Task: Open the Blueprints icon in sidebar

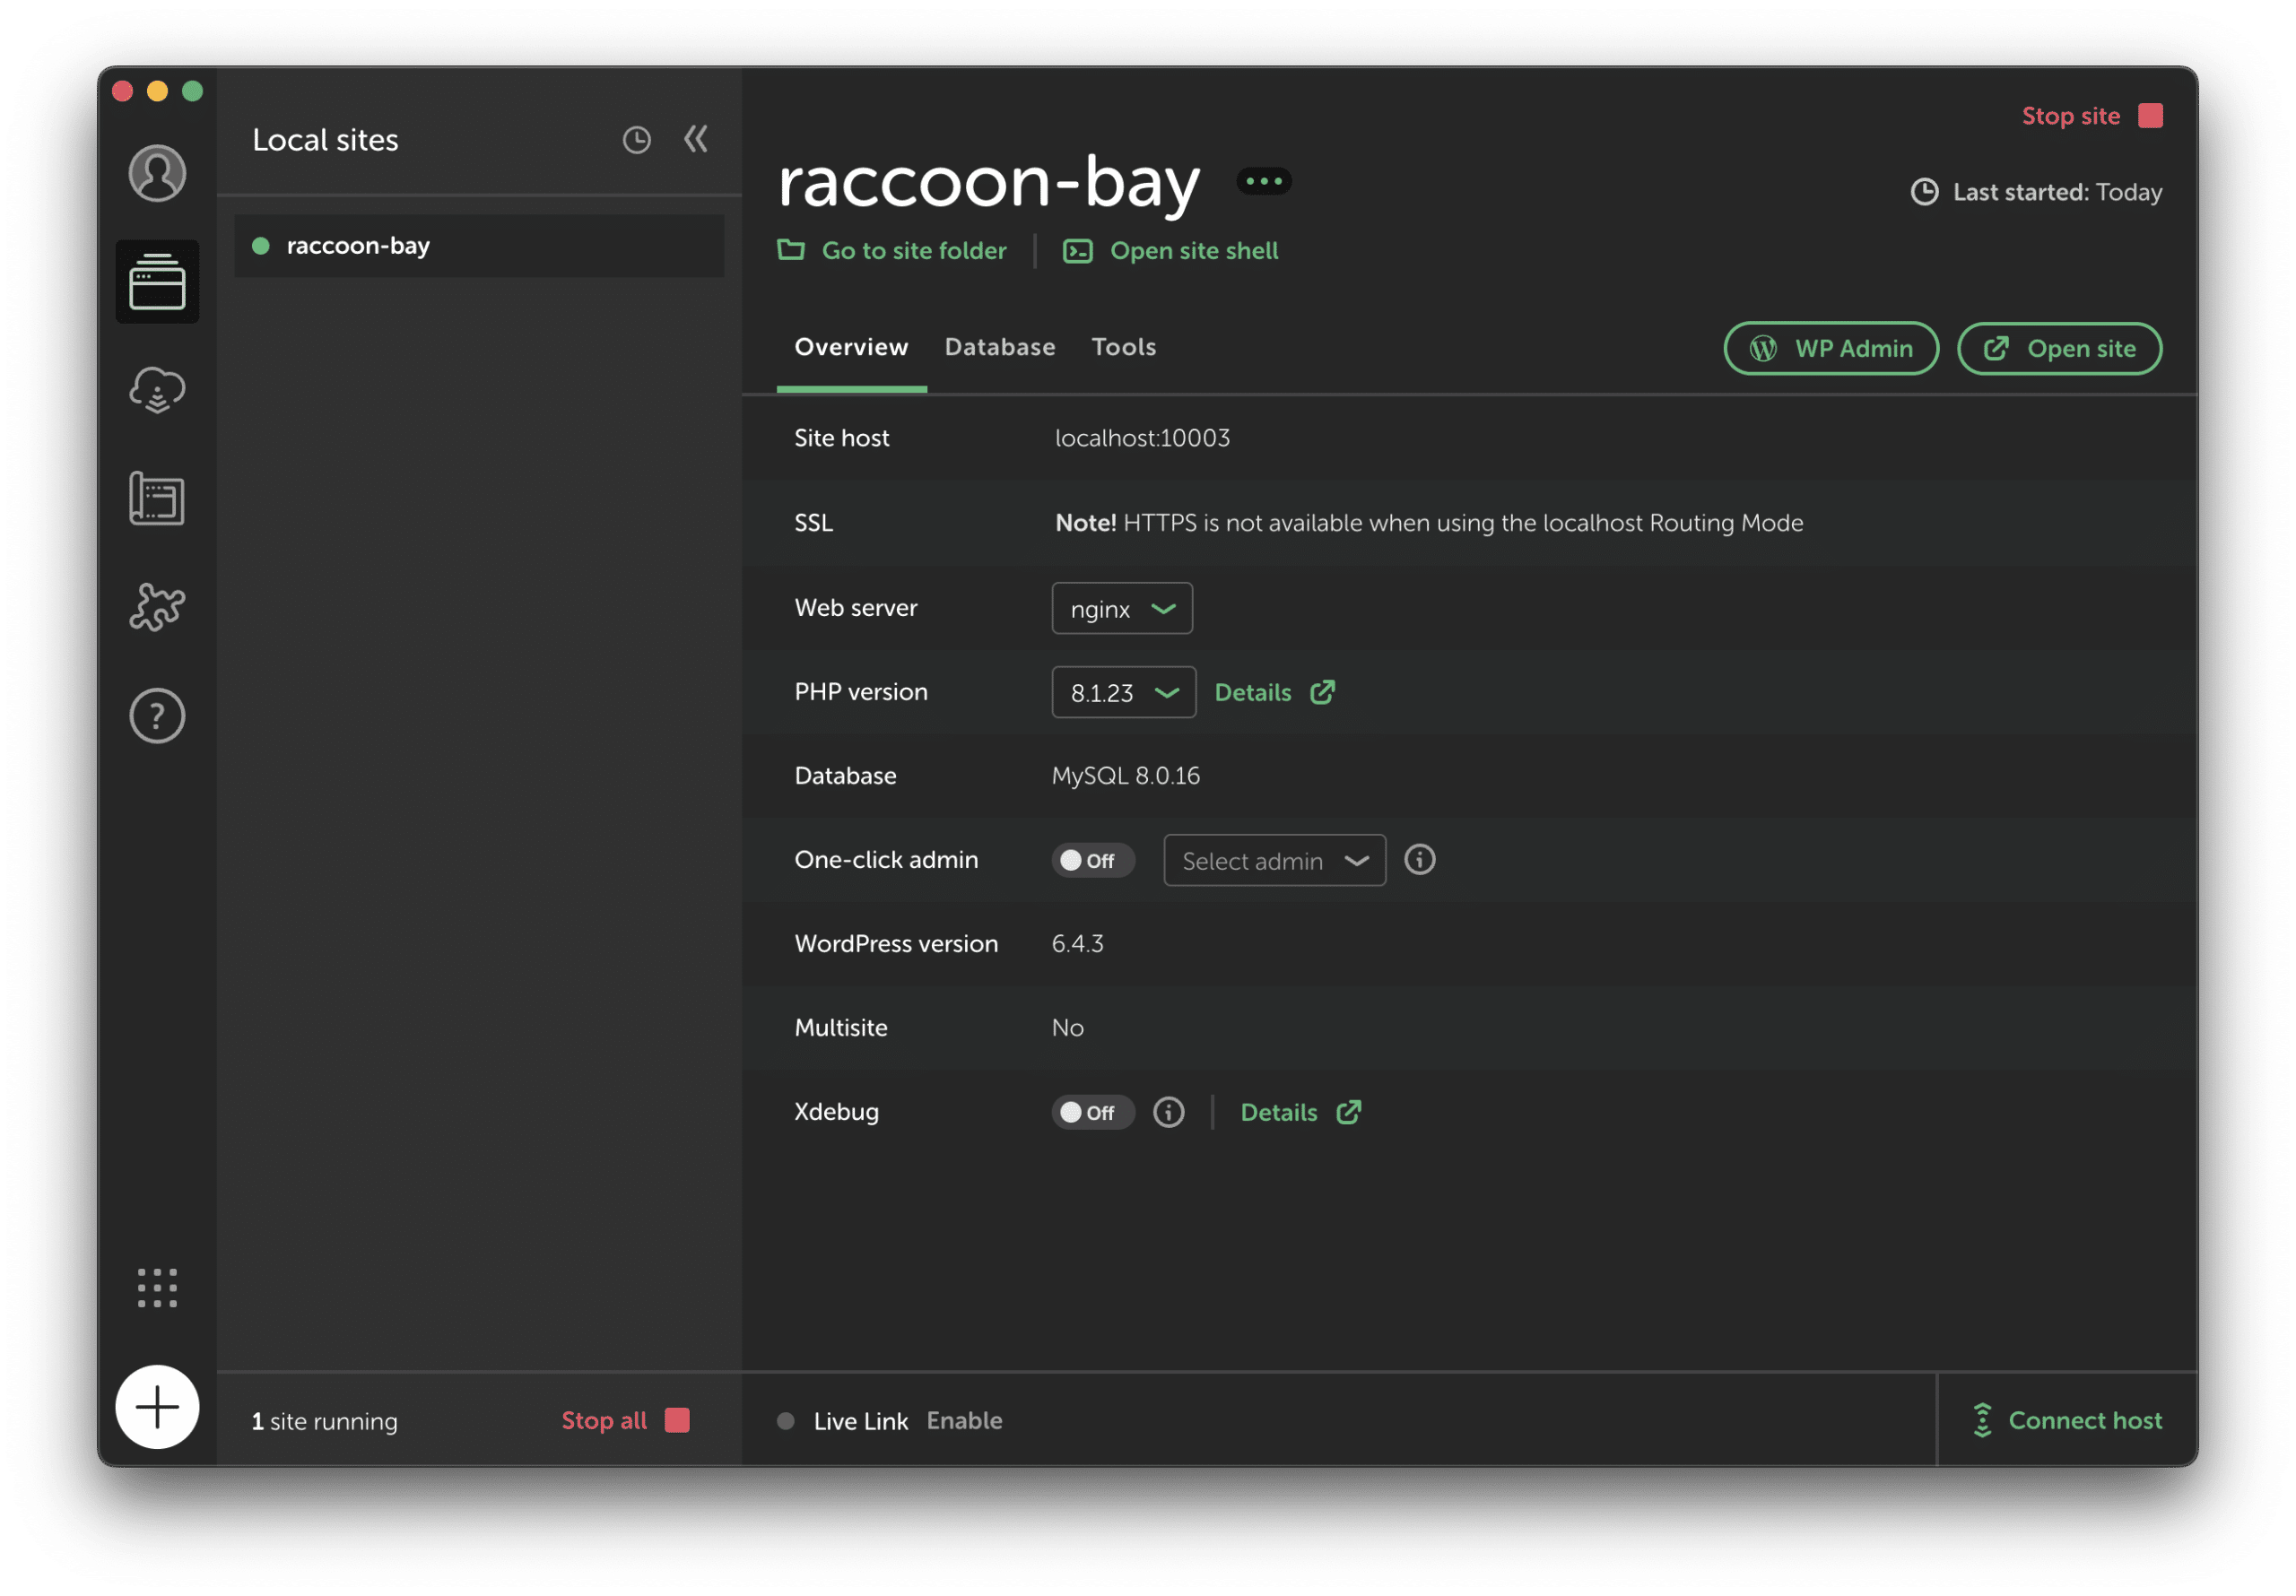Action: click(157, 499)
